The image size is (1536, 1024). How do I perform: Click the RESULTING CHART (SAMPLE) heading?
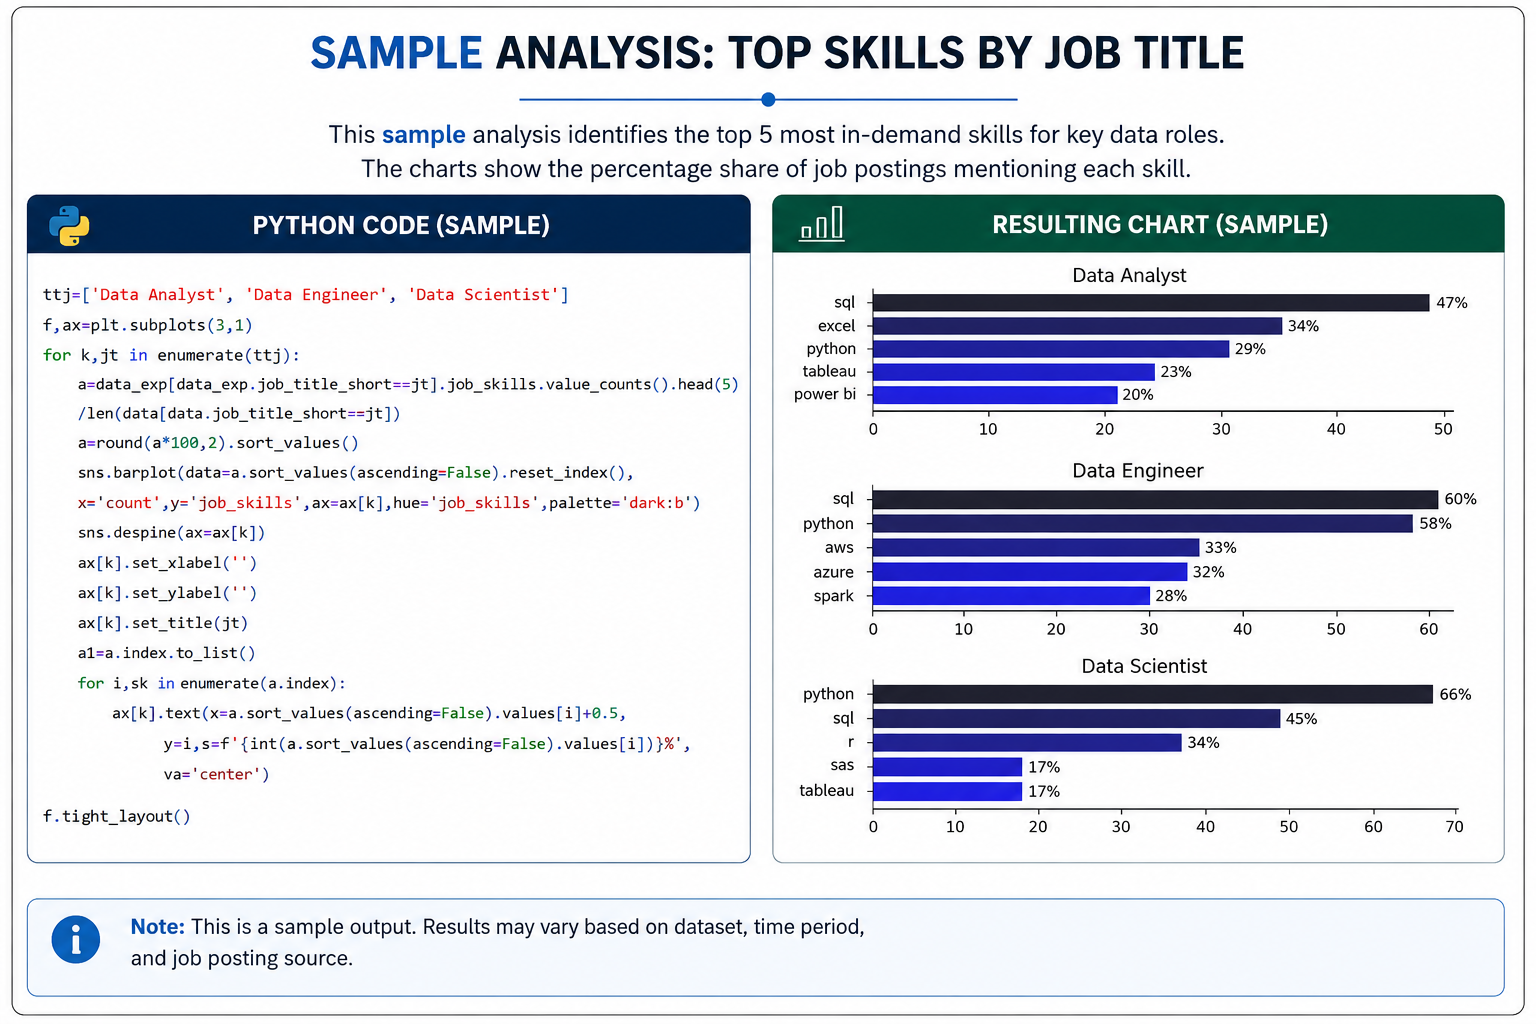point(1160,224)
